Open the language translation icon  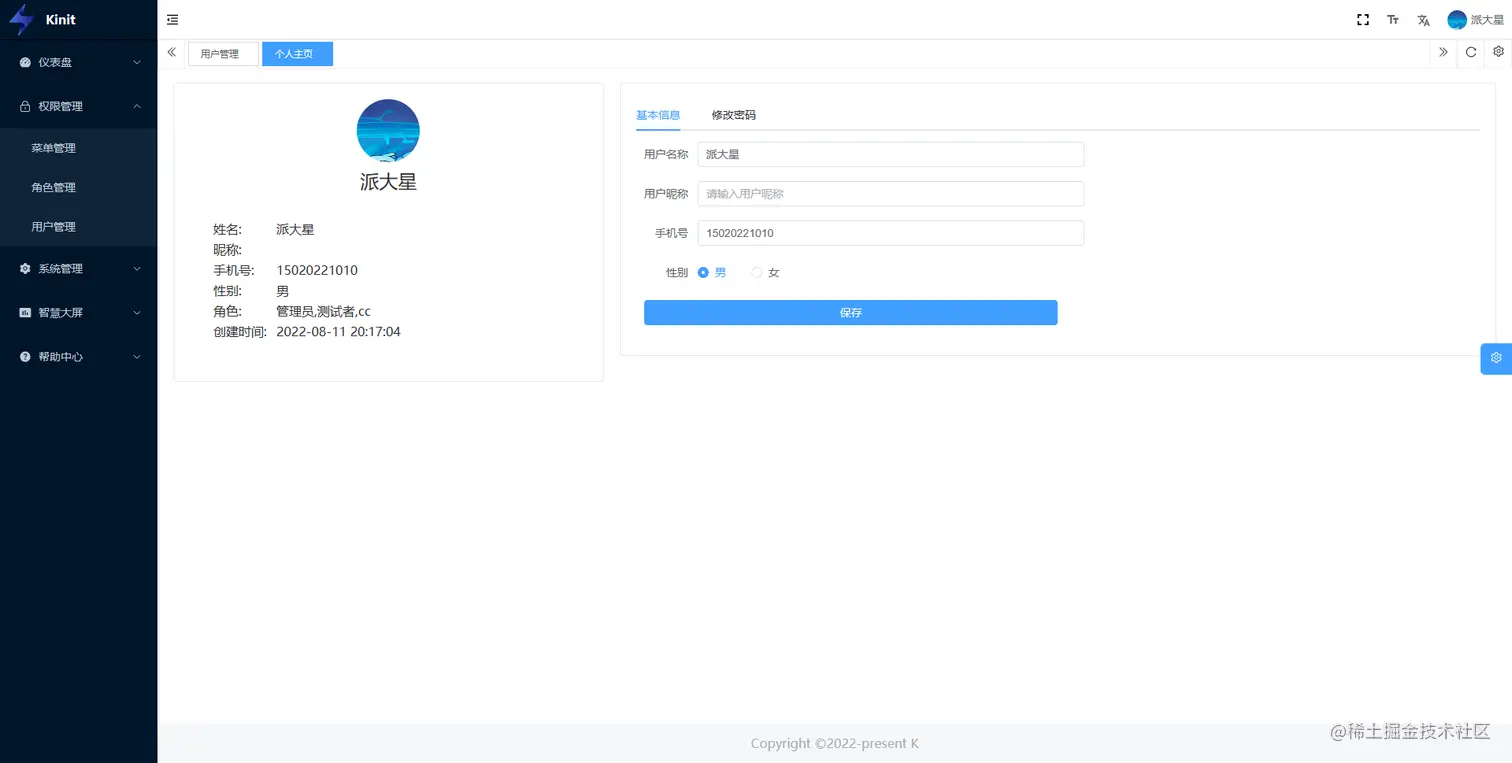coord(1422,19)
